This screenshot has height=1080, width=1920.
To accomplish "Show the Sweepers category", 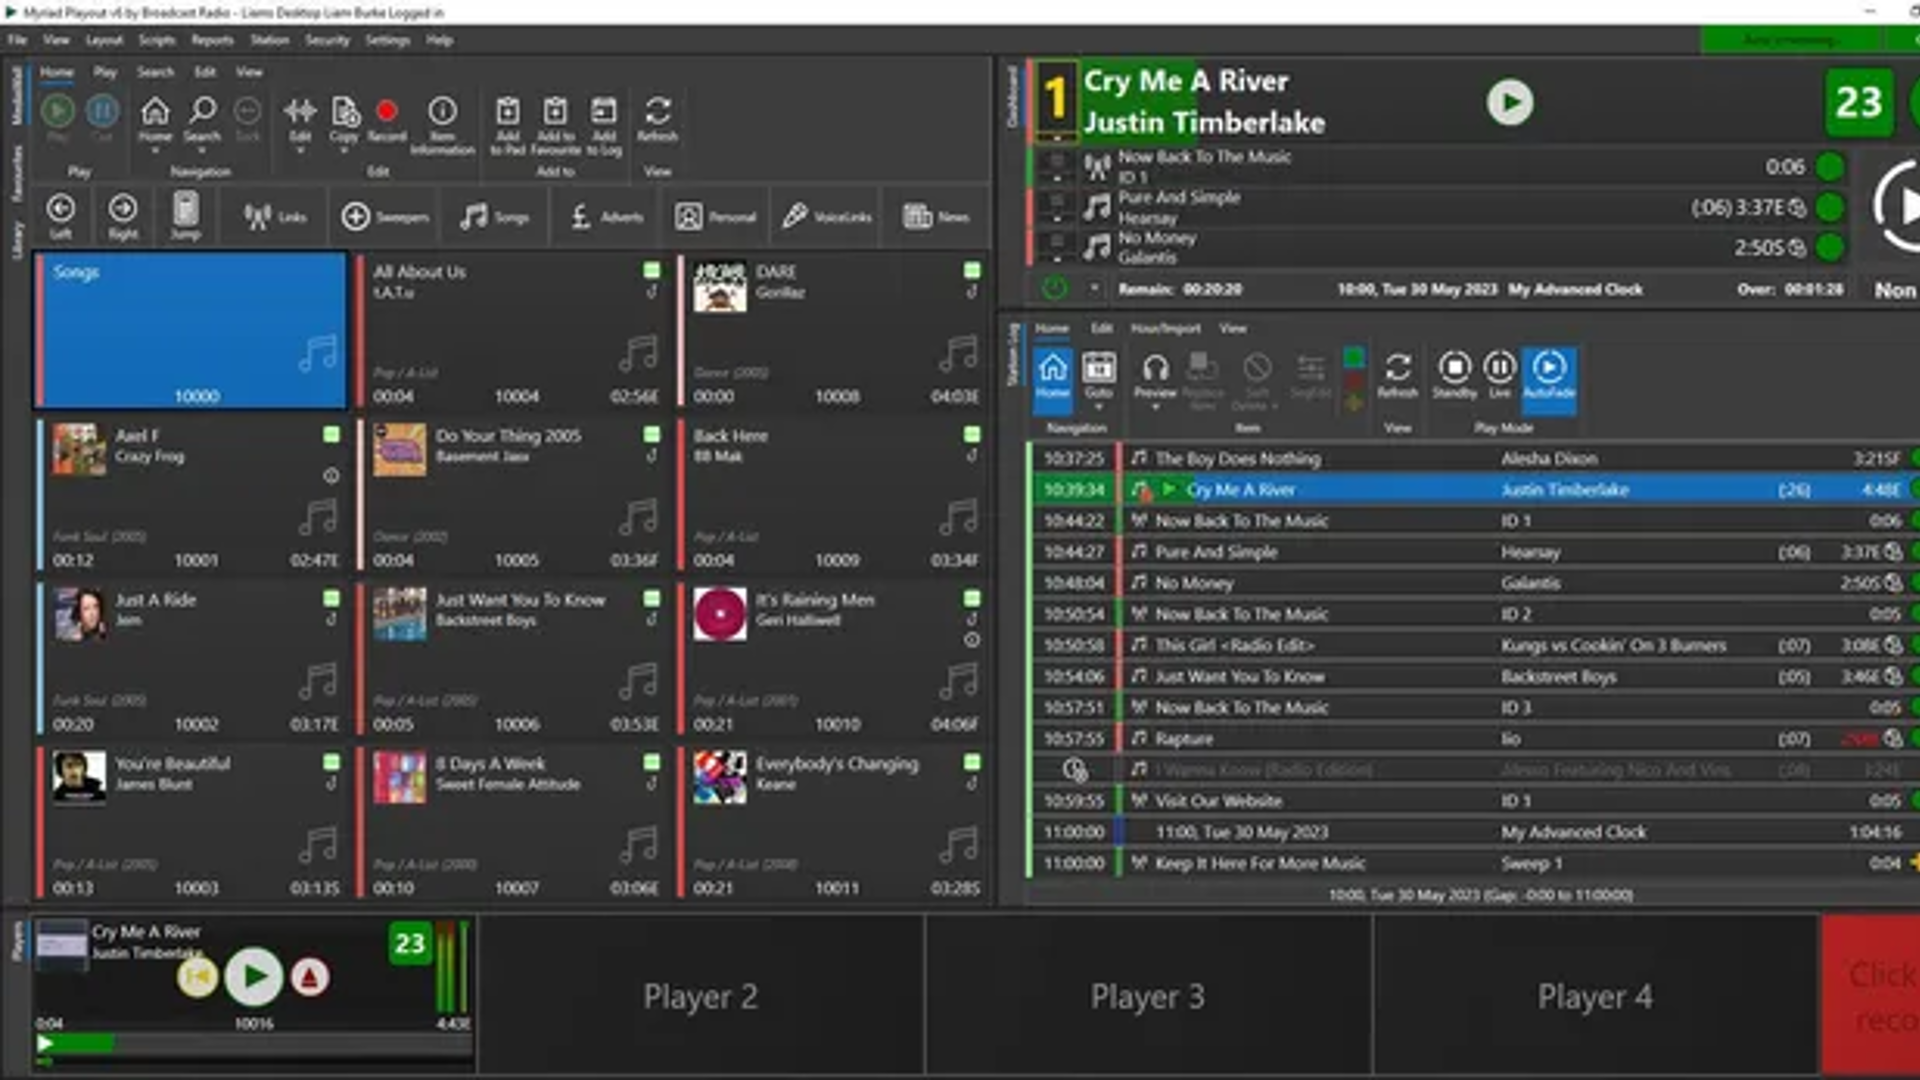I will (x=385, y=216).
